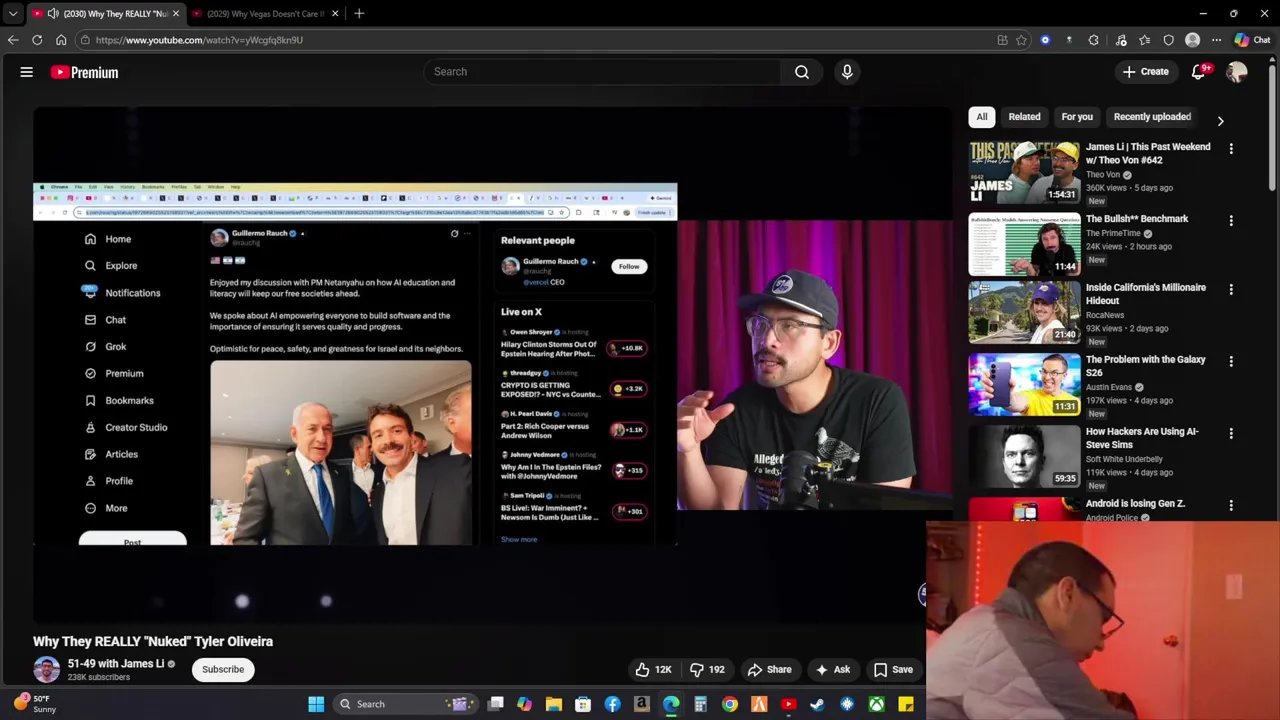Click the Create button
Image resolution: width=1280 pixels, height=720 pixels.
click(x=1145, y=72)
